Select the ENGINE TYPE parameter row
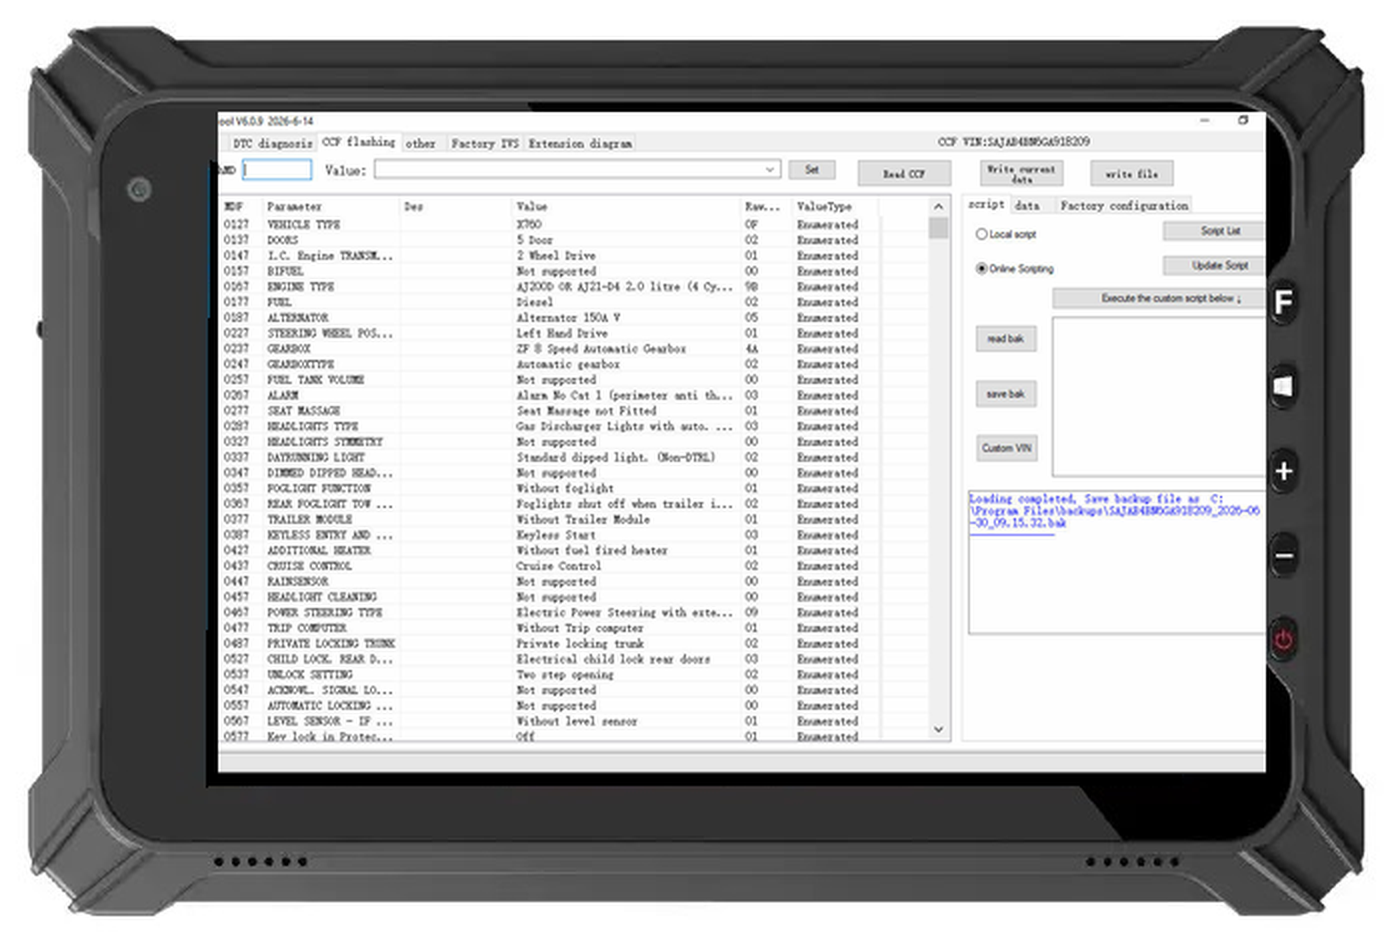Viewport: 1390px width, 940px height. coord(574,286)
